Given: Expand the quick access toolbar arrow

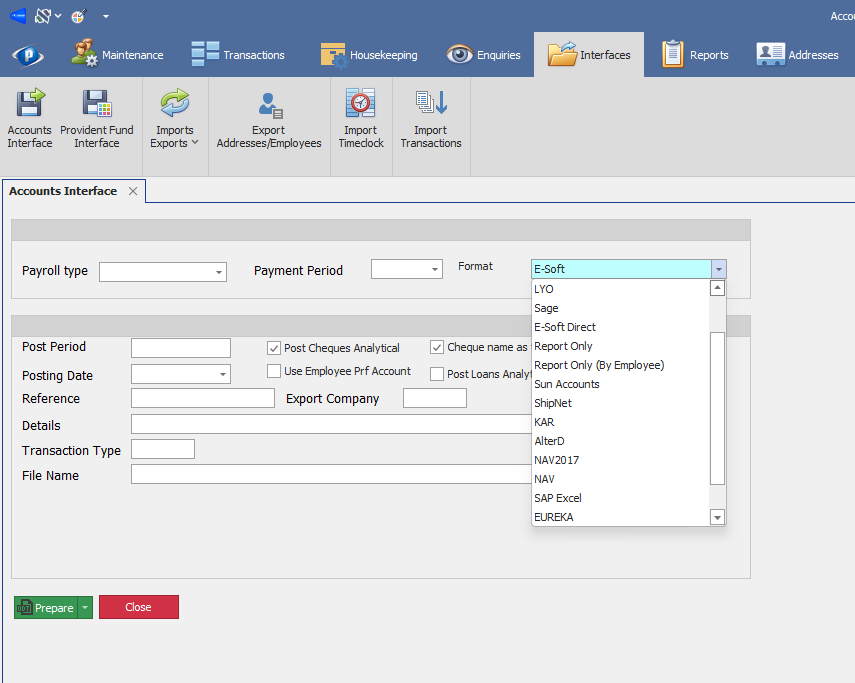Looking at the screenshot, I should pyautogui.click(x=106, y=16).
